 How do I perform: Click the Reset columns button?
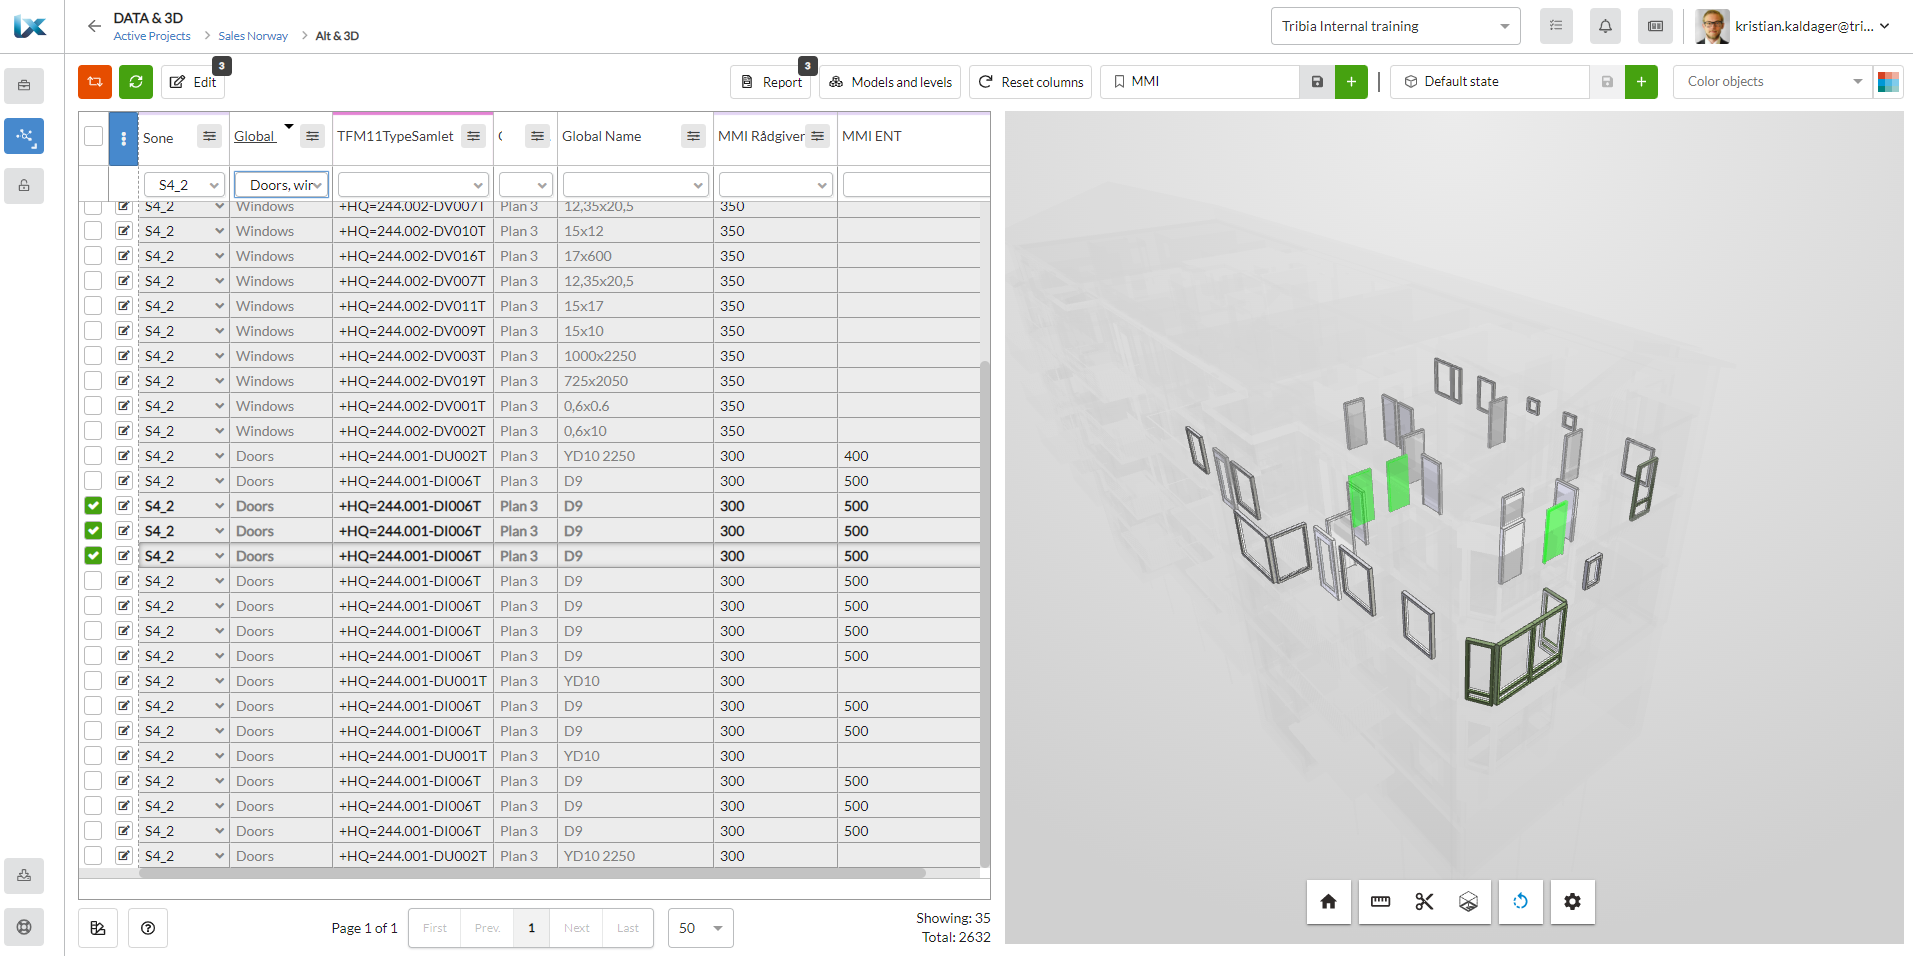click(x=1031, y=82)
